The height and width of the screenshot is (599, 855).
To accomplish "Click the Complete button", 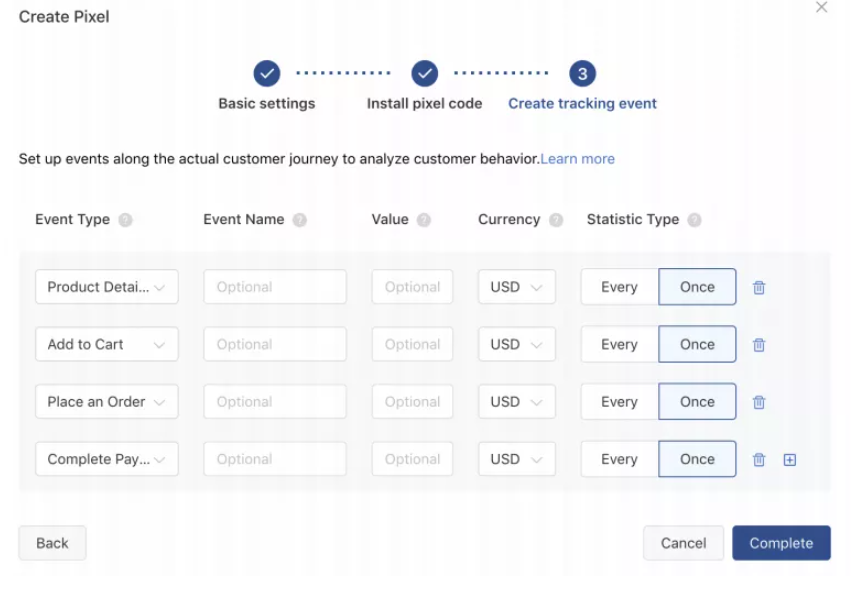I will coord(781,543).
